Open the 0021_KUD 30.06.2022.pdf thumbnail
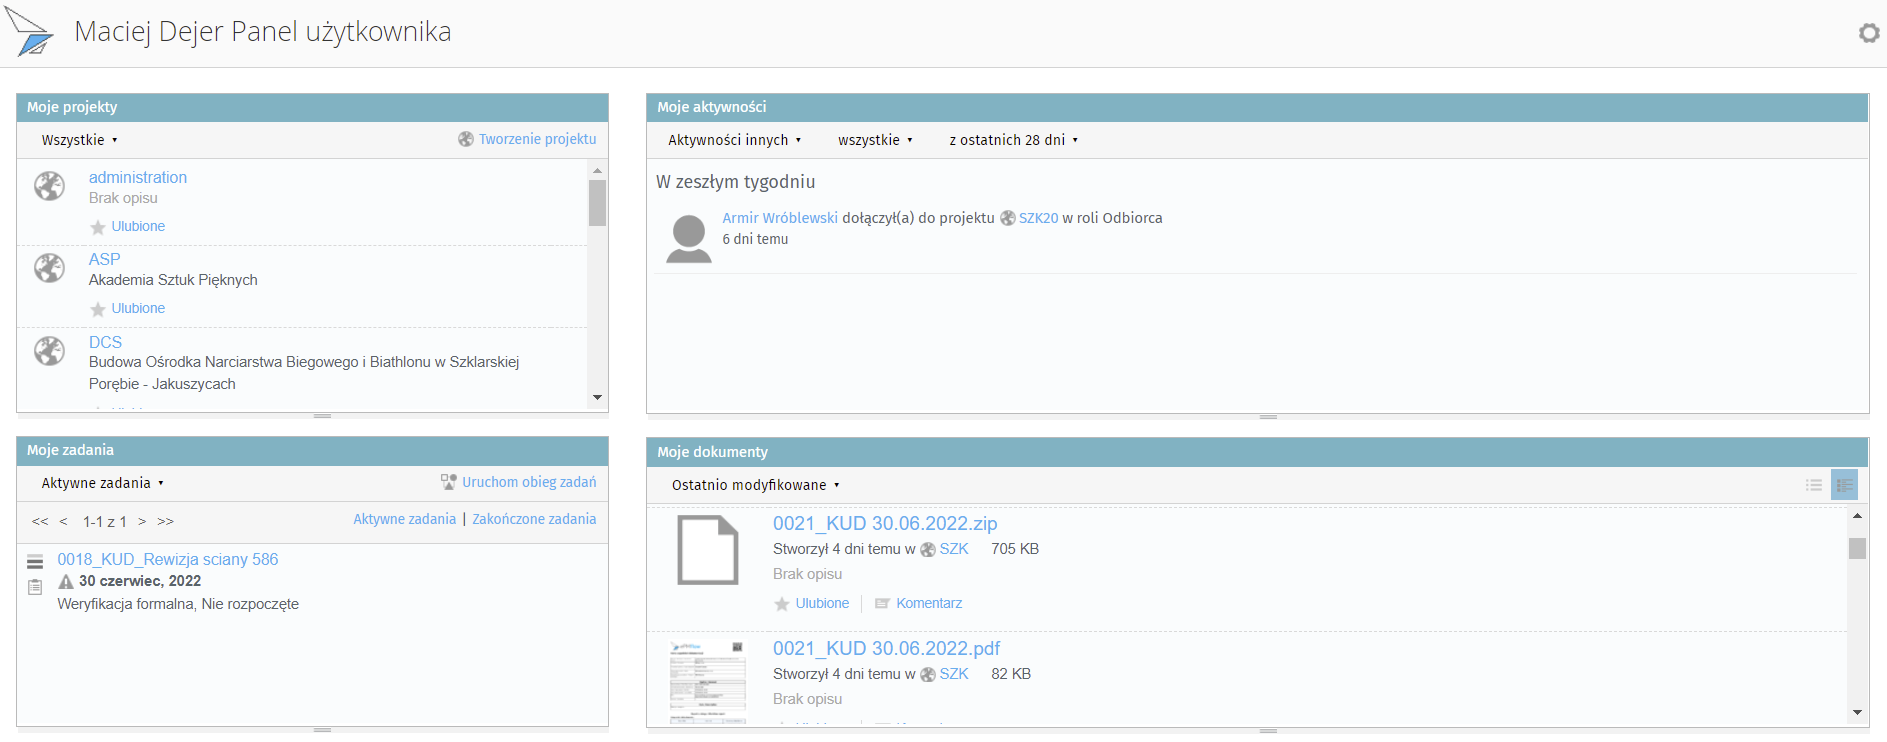 click(x=707, y=680)
